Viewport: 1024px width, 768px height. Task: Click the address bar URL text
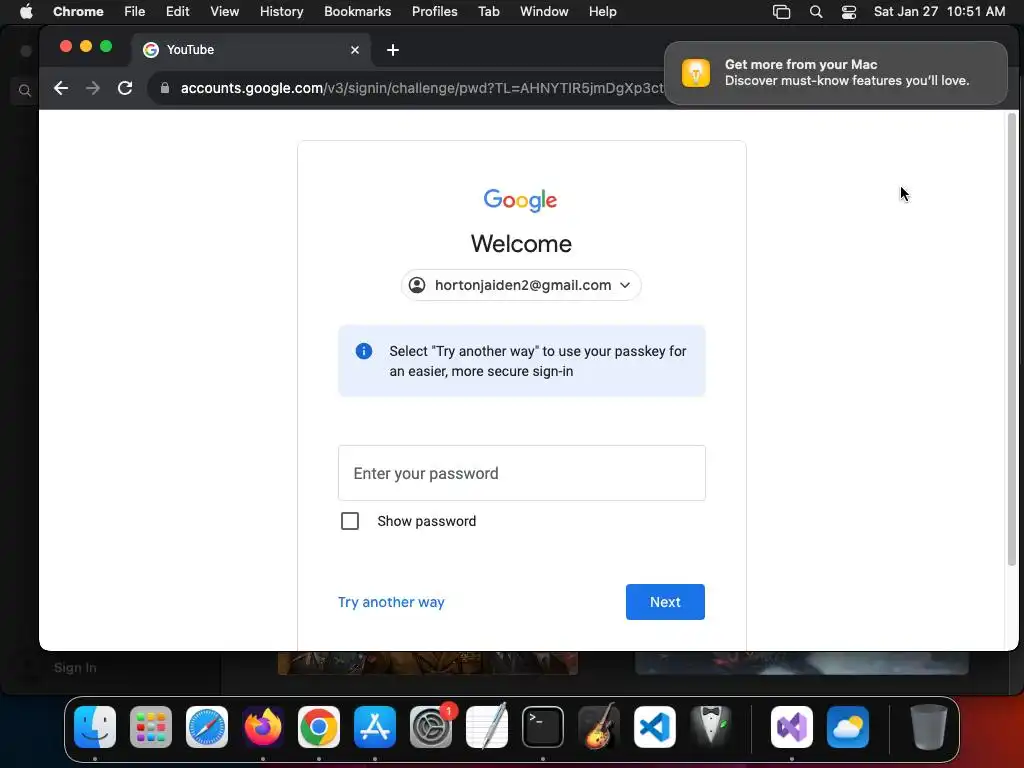(422, 88)
